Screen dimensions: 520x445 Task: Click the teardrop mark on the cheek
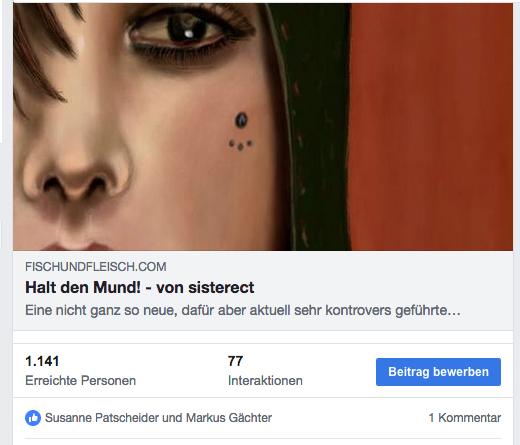pyautogui.click(x=241, y=120)
